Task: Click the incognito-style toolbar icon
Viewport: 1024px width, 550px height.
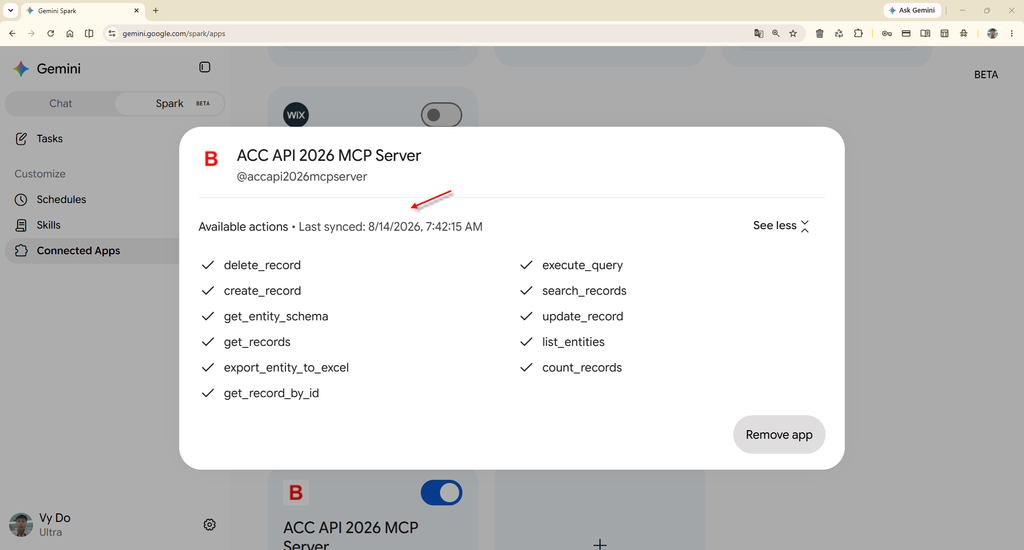Action: 964,33
